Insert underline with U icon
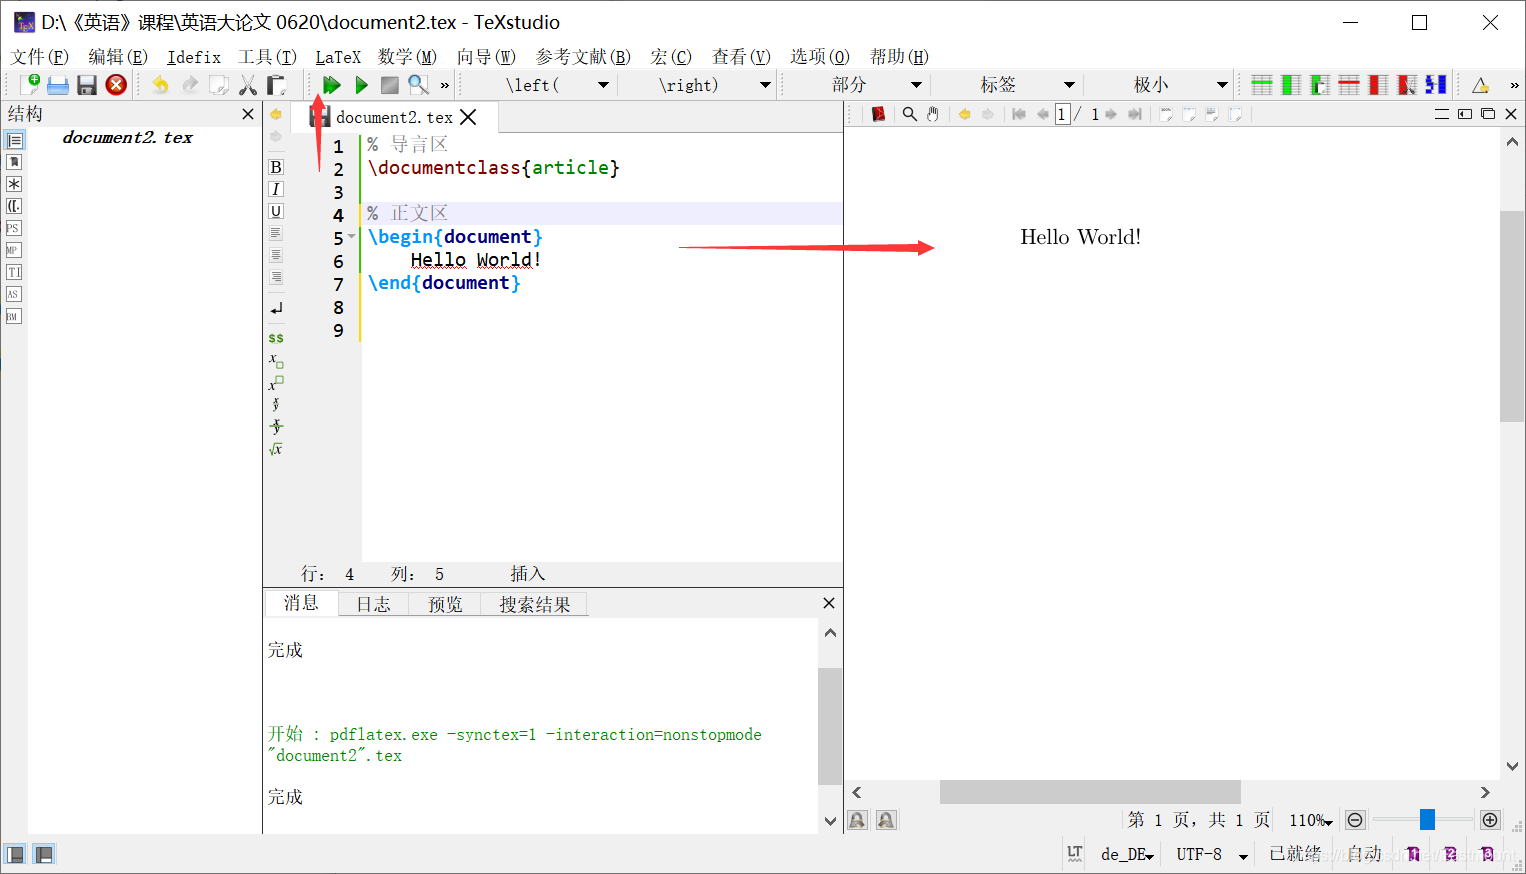1526x874 pixels. pyautogui.click(x=276, y=211)
